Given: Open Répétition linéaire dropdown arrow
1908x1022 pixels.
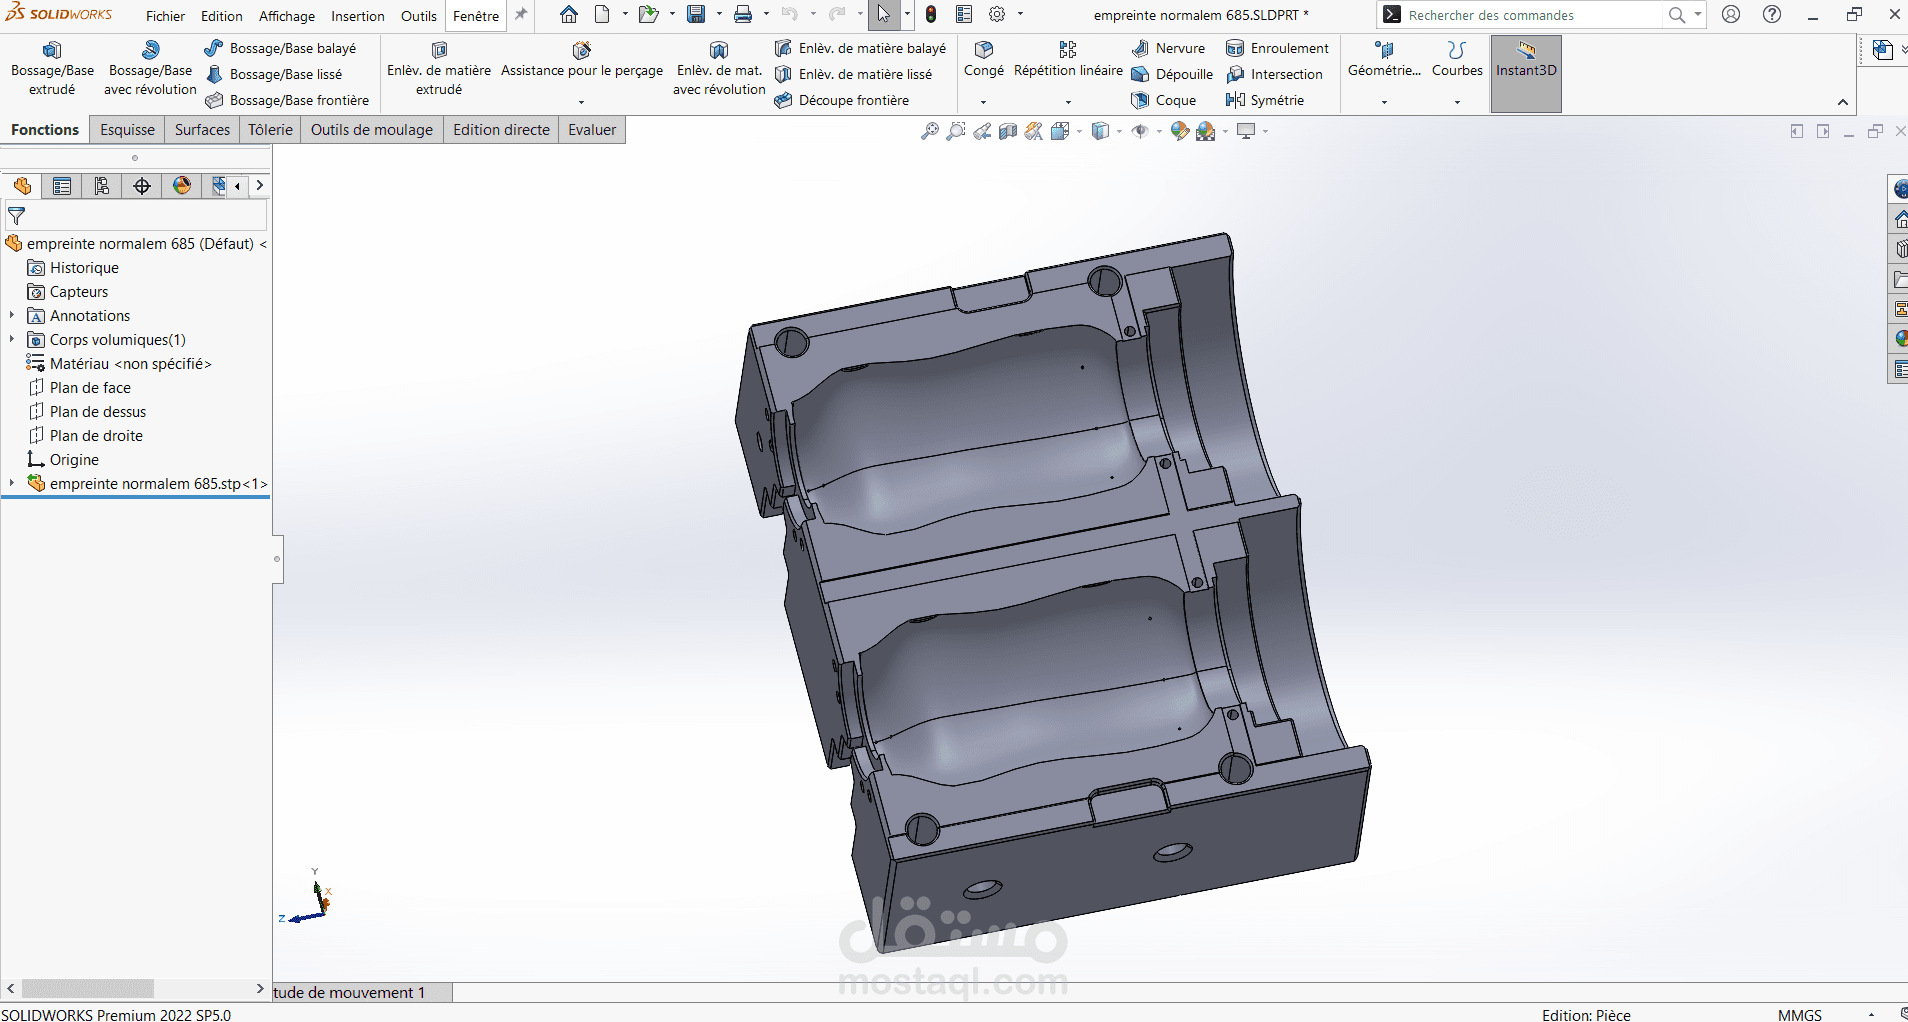Looking at the screenshot, I should click(x=1068, y=102).
